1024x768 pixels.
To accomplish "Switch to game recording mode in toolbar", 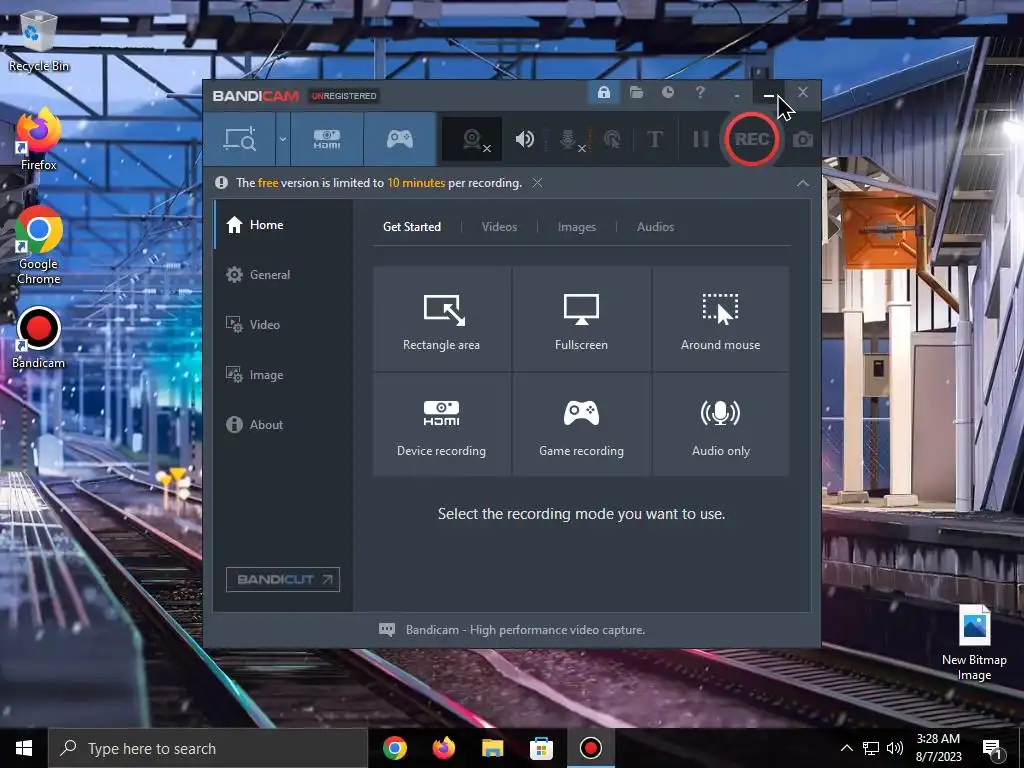I will [400, 139].
